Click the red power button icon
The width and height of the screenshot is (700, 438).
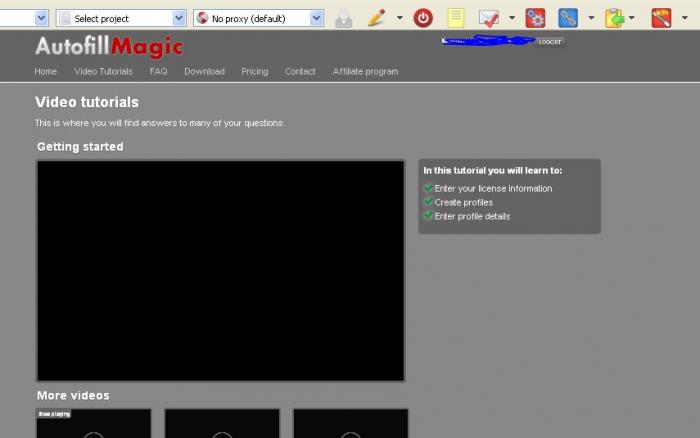423,18
